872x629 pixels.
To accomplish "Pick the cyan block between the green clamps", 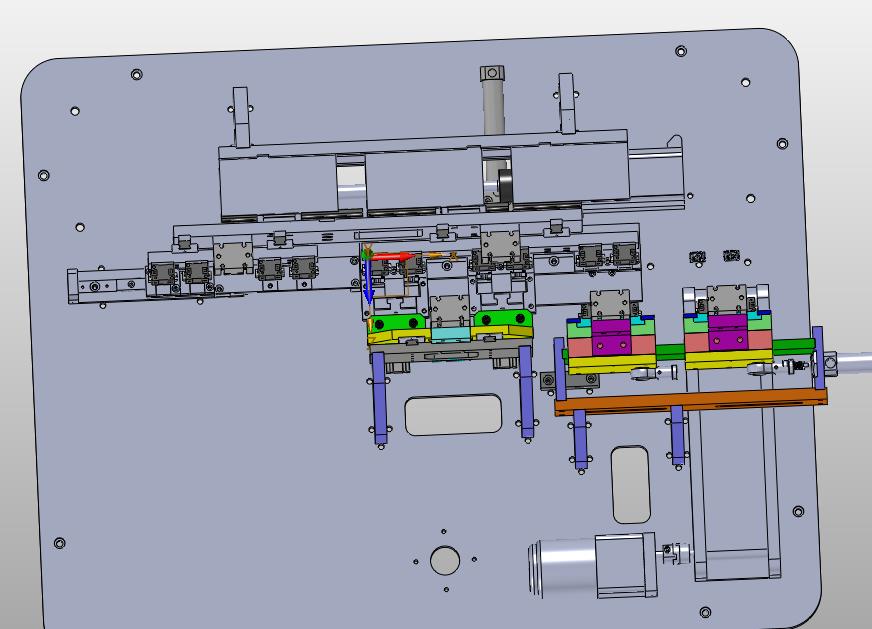I will (x=450, y=334).
